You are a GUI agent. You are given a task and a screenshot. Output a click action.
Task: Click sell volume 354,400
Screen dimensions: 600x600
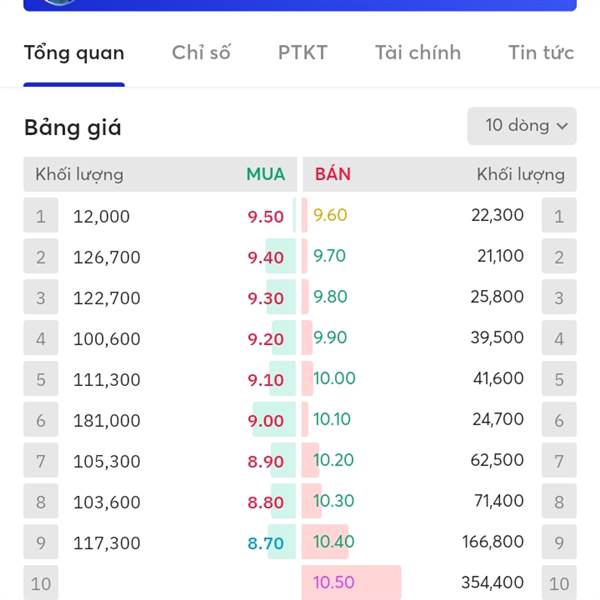point(492,582)
